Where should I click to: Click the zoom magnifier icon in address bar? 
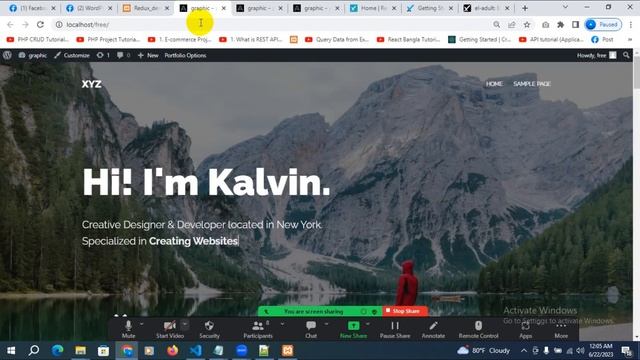tap(496, 24)
